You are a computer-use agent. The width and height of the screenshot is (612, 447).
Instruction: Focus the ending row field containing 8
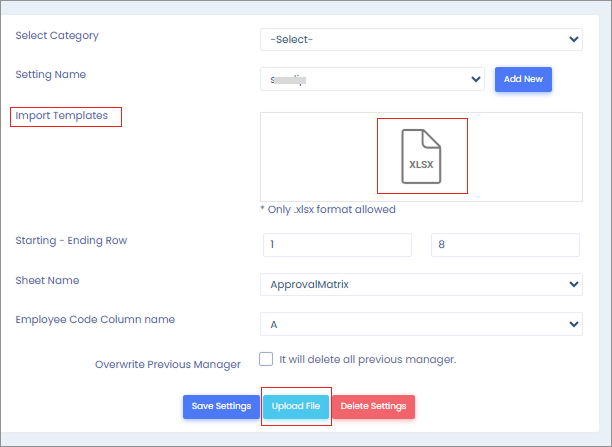[505, 245]
